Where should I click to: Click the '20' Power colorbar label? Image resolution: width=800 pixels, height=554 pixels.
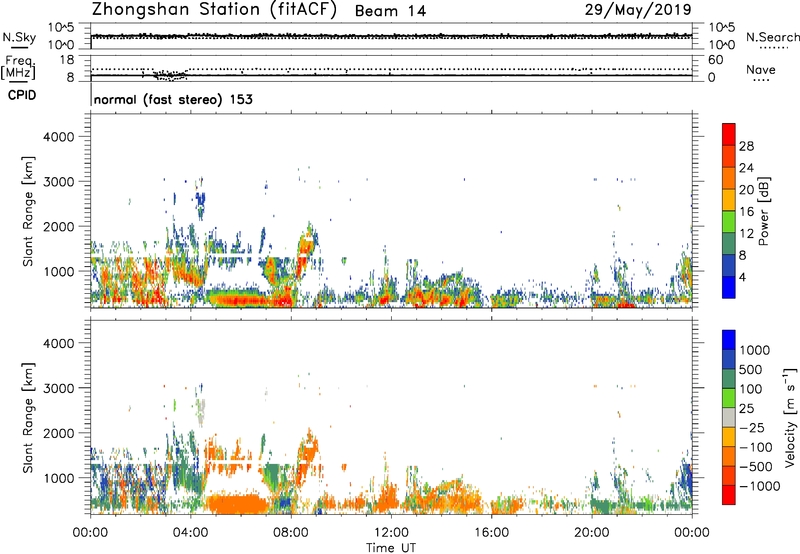pyautogui.click(x=746, y=190)
